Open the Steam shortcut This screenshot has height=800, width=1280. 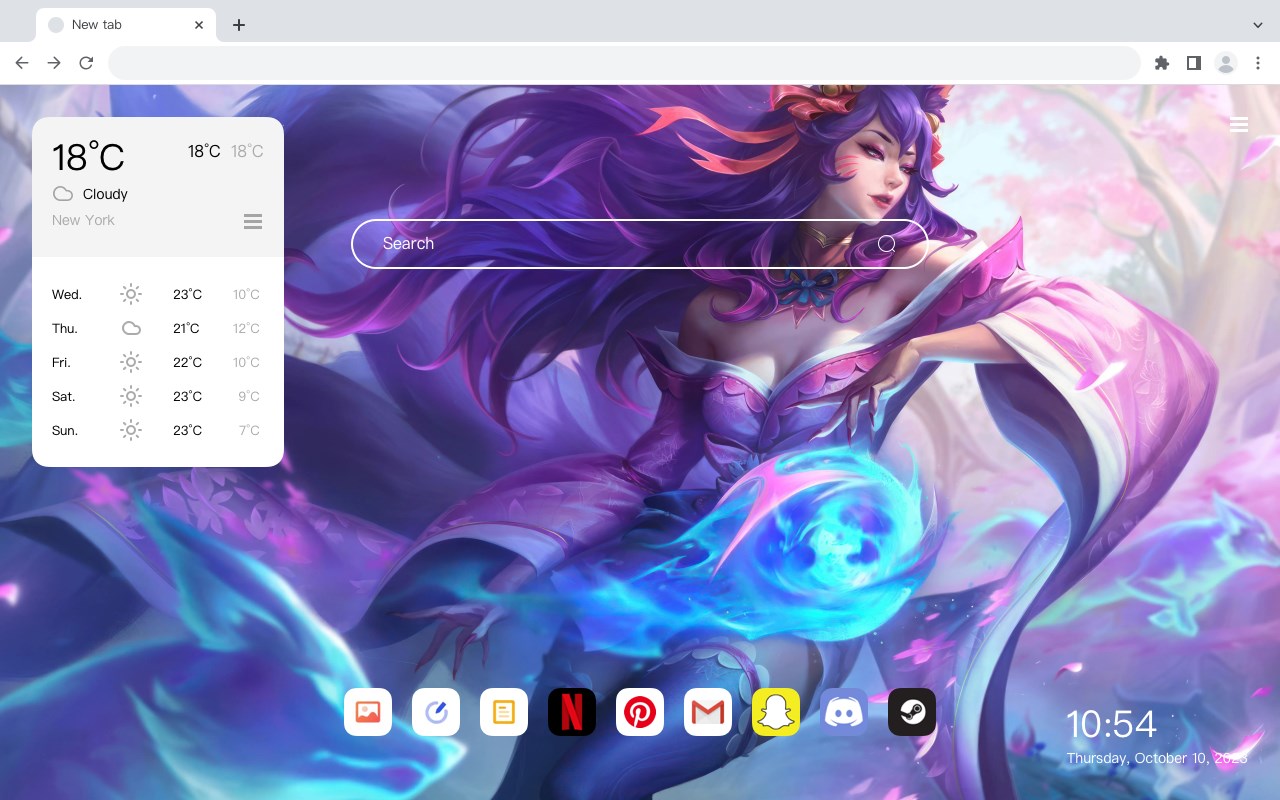click(x=912, y=712)
